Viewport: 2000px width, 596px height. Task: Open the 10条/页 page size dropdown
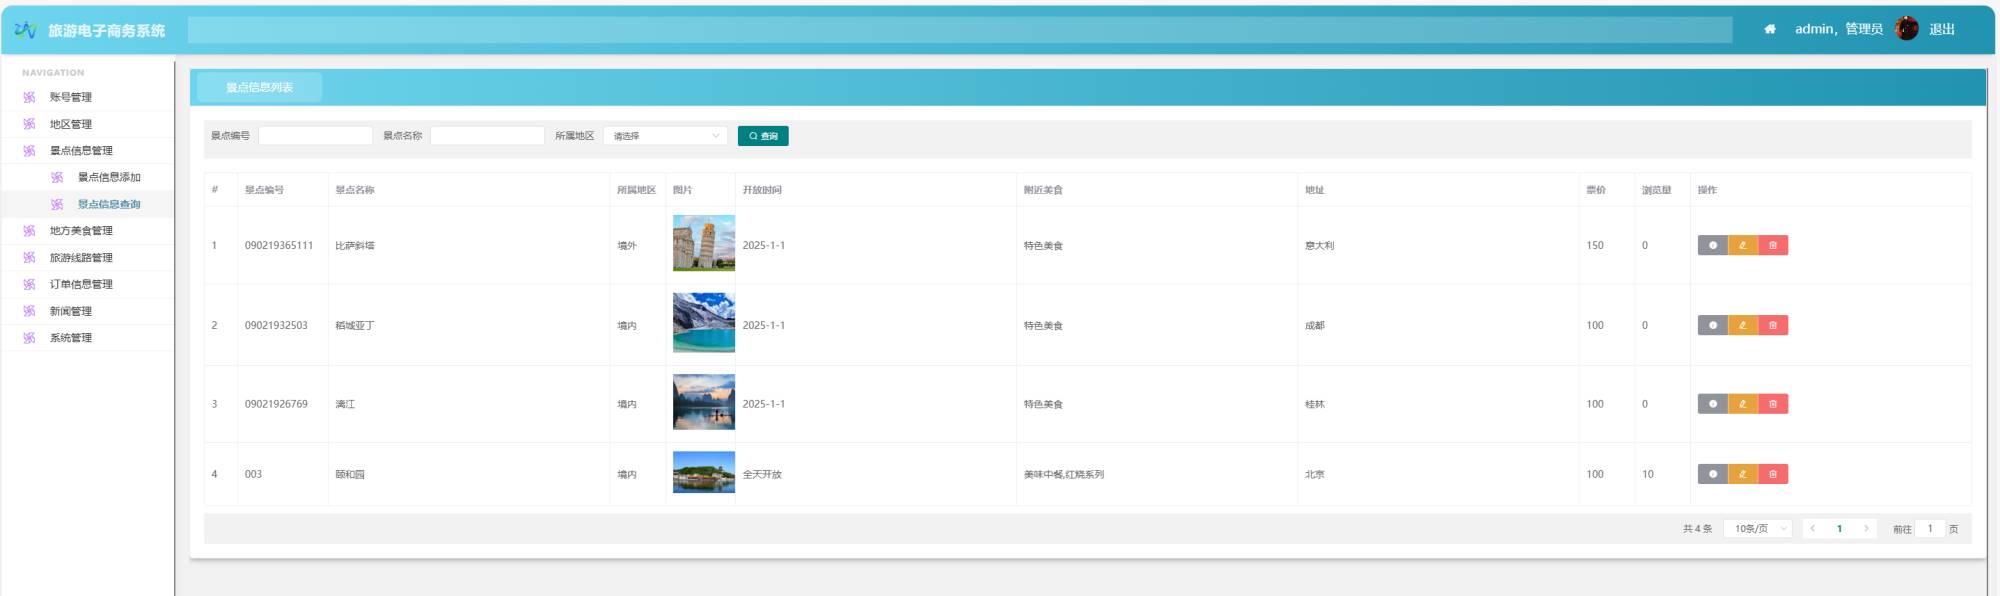1757,529
